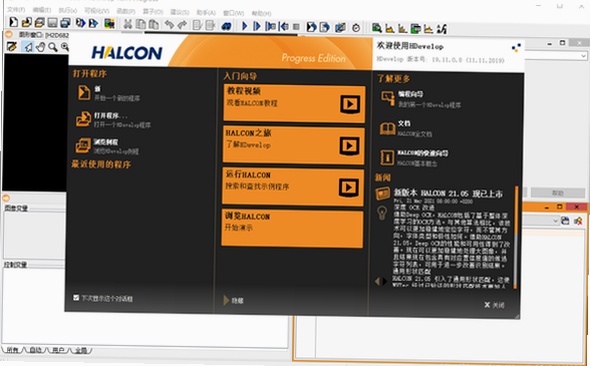Image resolution: width=590 pixels, height=366 pixels.
Task: Open the 教程视频 tutorial videos card
Action: point(294,103)
